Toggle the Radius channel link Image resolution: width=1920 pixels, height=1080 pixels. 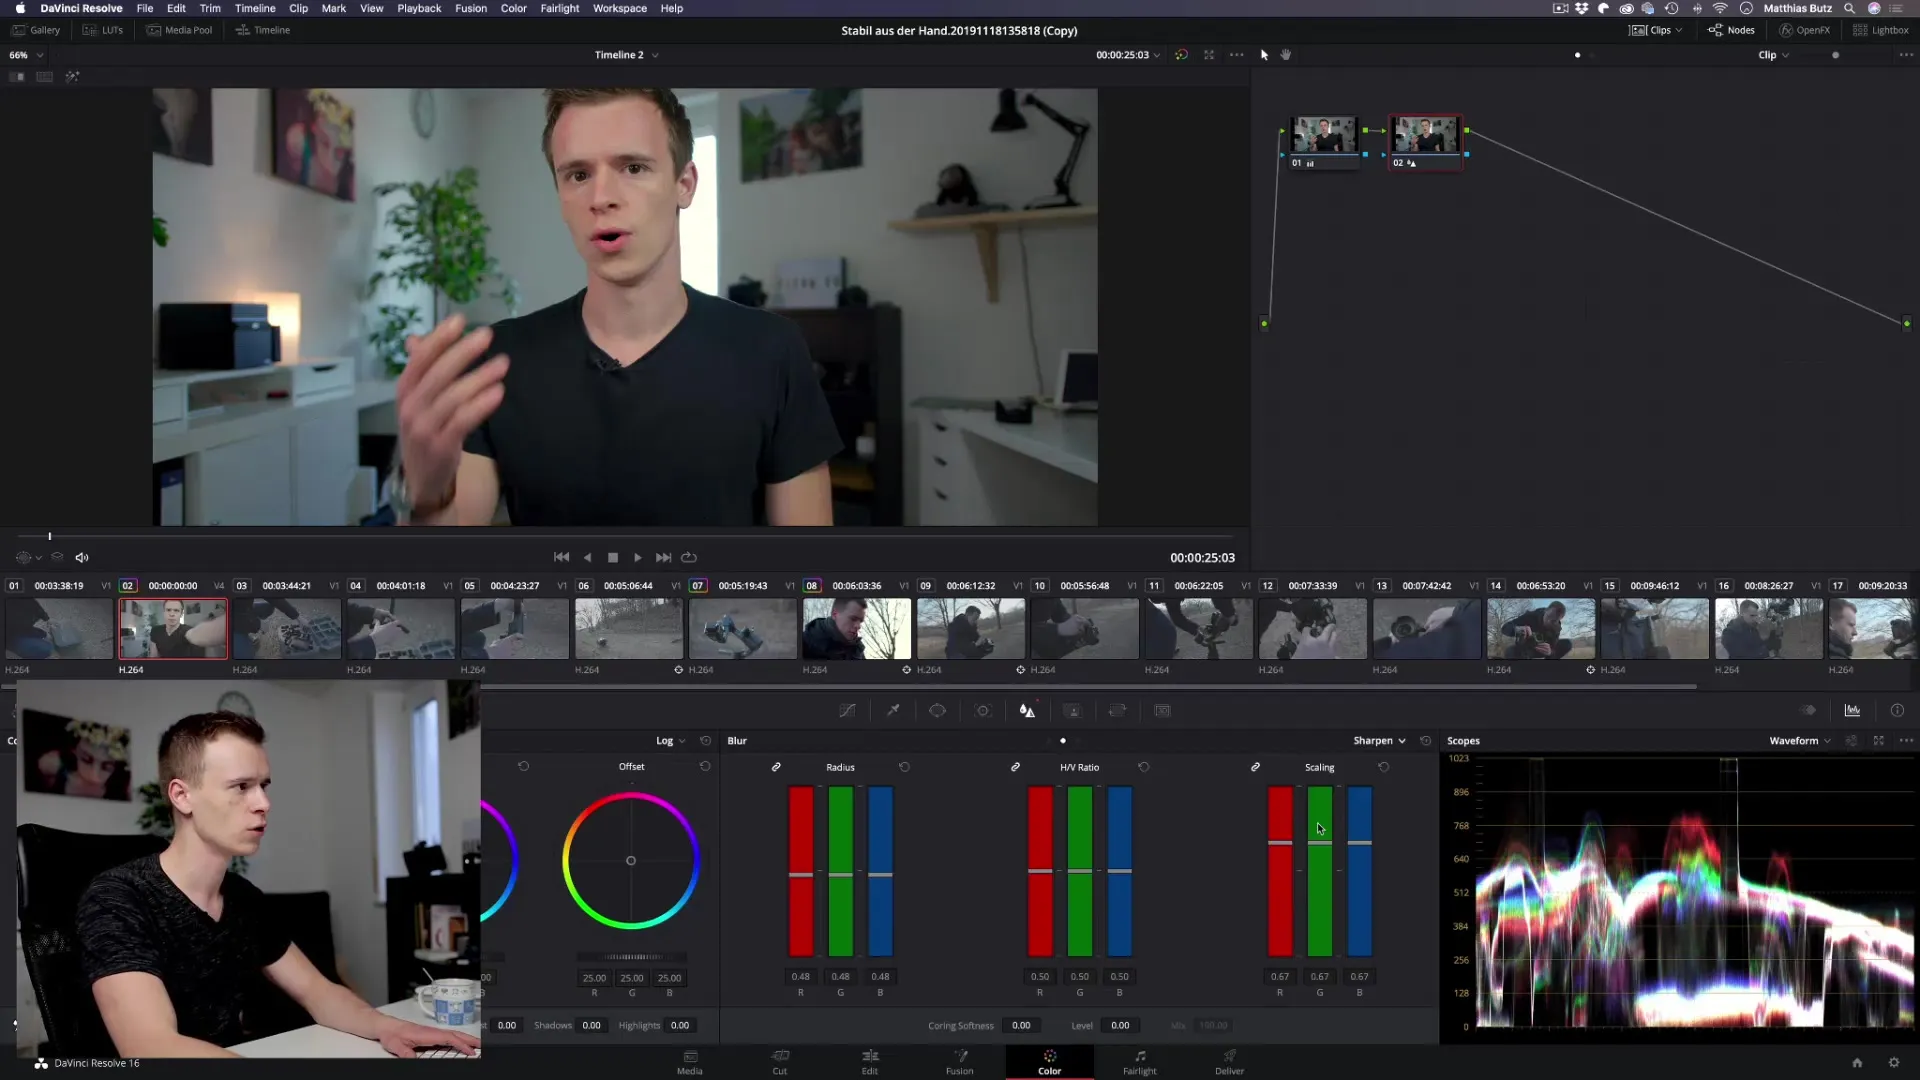[x=776, y=767]
